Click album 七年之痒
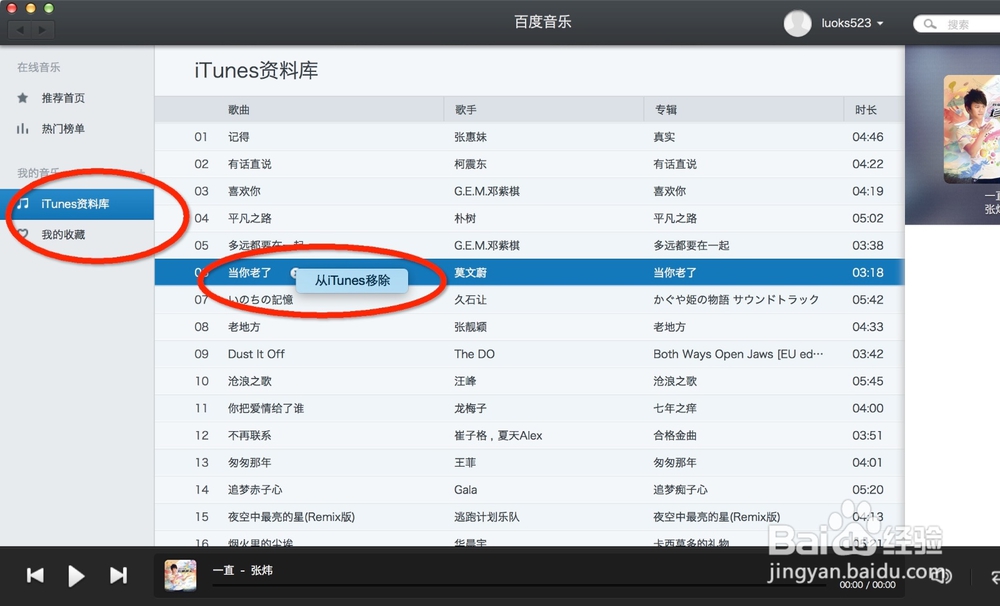The width and height of the screenshot is (1000, 606). 675,408
